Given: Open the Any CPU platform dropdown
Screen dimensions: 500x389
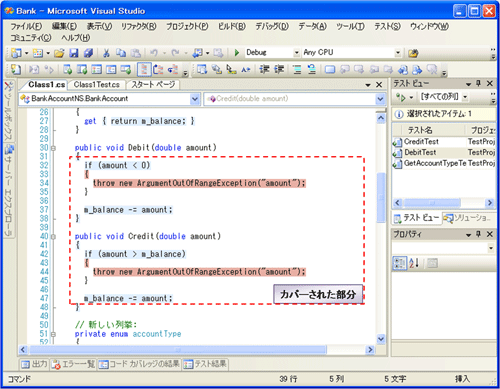Looking at the screenshot, I should [x=398, y=53].
